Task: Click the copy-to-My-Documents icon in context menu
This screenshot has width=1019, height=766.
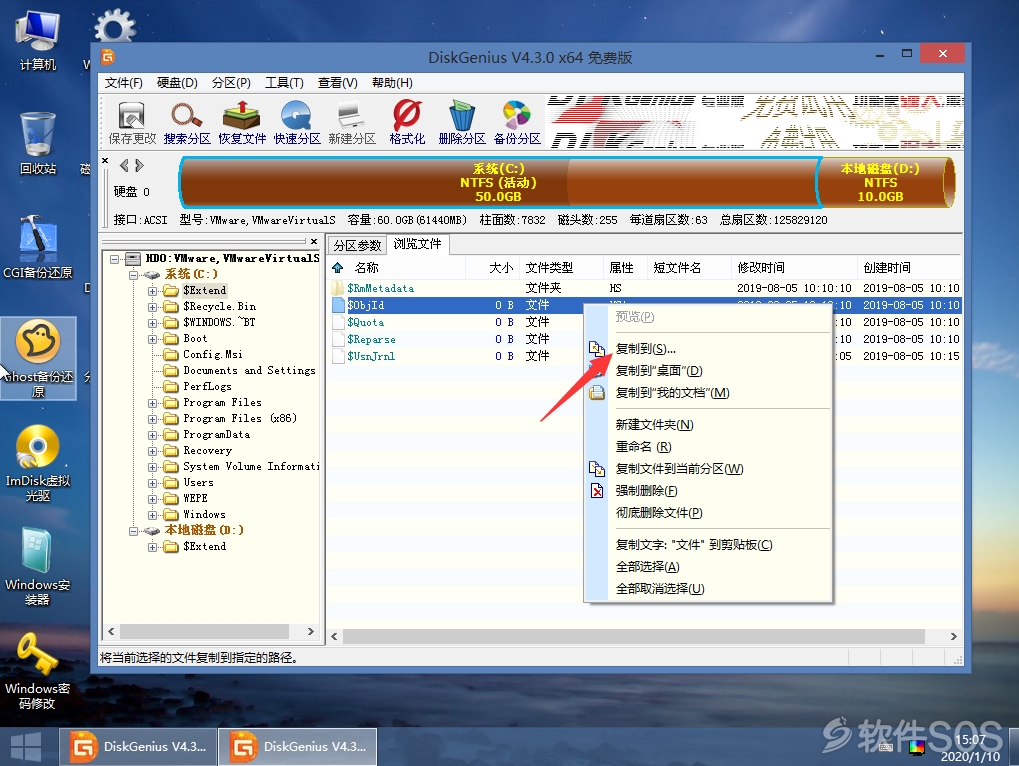Action: (597, 392)
